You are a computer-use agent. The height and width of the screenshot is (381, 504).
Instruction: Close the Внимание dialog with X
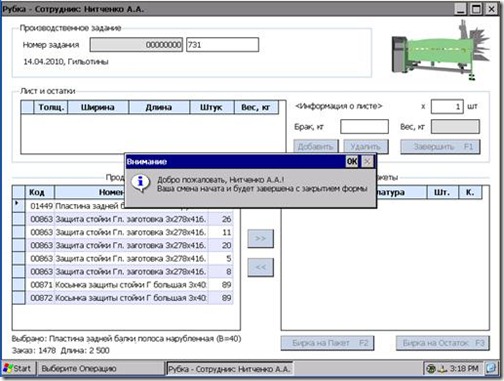point(367,162)
